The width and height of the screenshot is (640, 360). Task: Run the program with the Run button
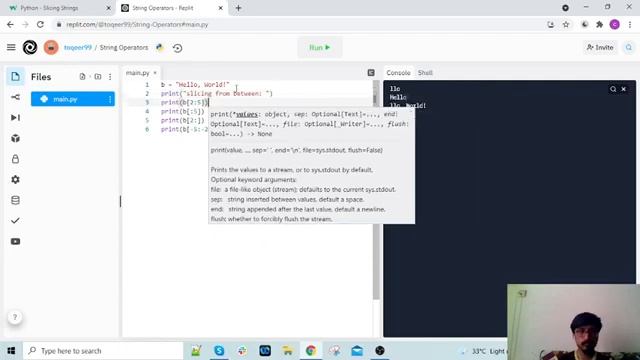tap(320, 48)
